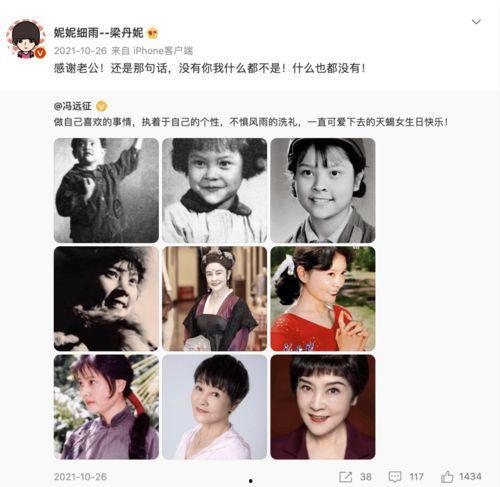The height and width of the screenshot is (487, 500).
Task: Open the ancient costume photo thumbnail
Action: 214,299
